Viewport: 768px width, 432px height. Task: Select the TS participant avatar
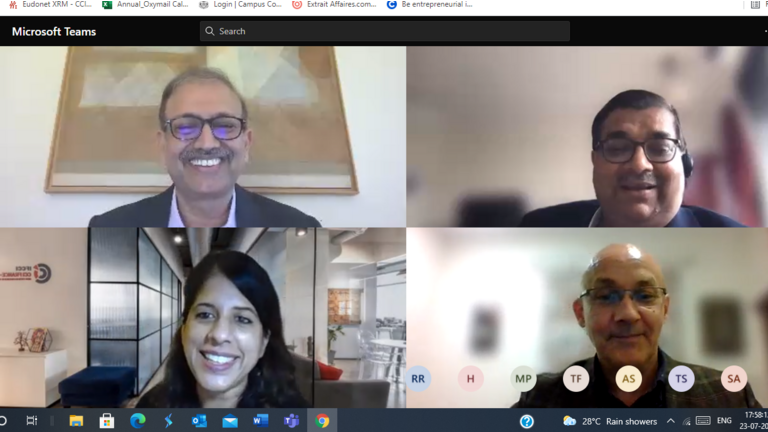tap(681, 378)
